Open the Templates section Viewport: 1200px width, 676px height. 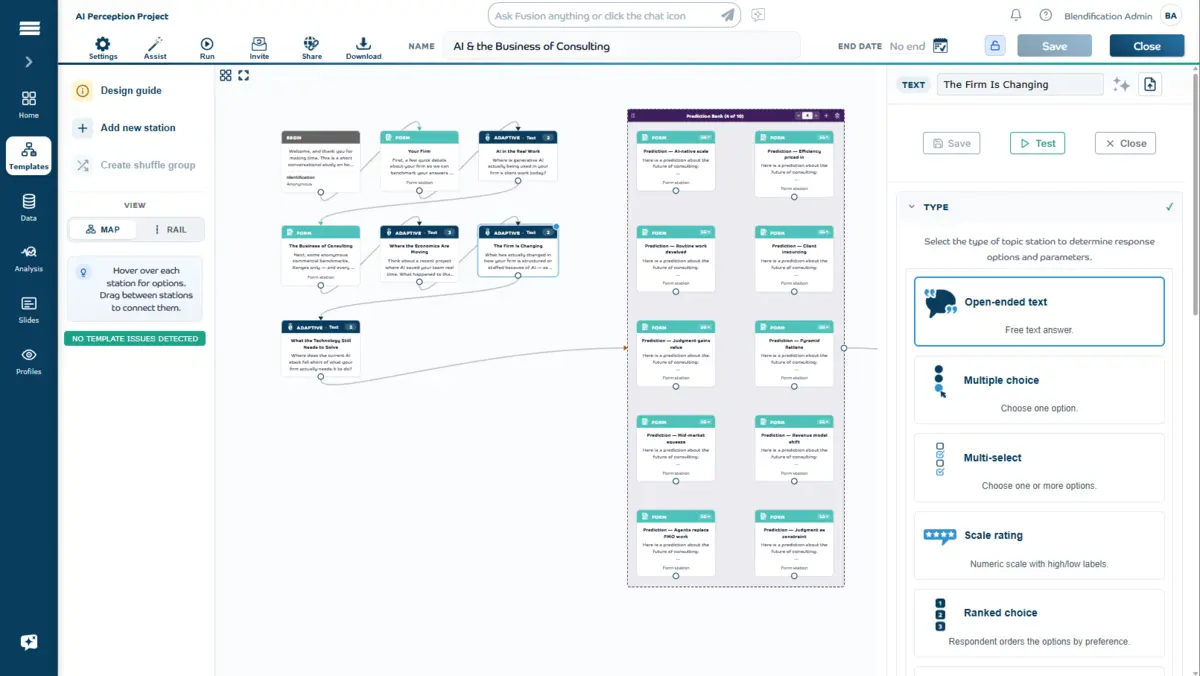[29, 156]
